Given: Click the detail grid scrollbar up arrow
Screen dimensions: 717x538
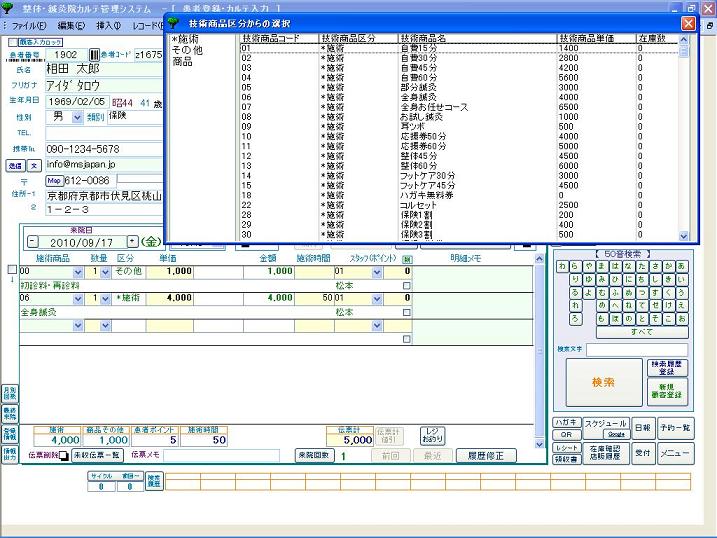Looking at the screenshot, I should tap(540, 259).
